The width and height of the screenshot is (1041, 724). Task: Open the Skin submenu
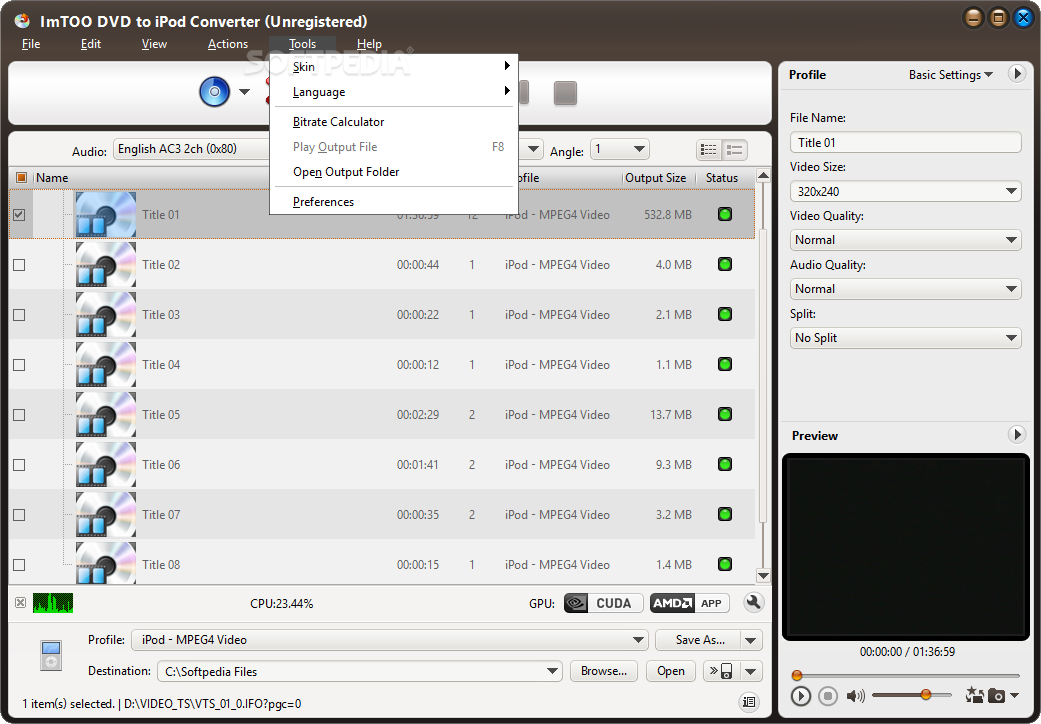point(393,66)
